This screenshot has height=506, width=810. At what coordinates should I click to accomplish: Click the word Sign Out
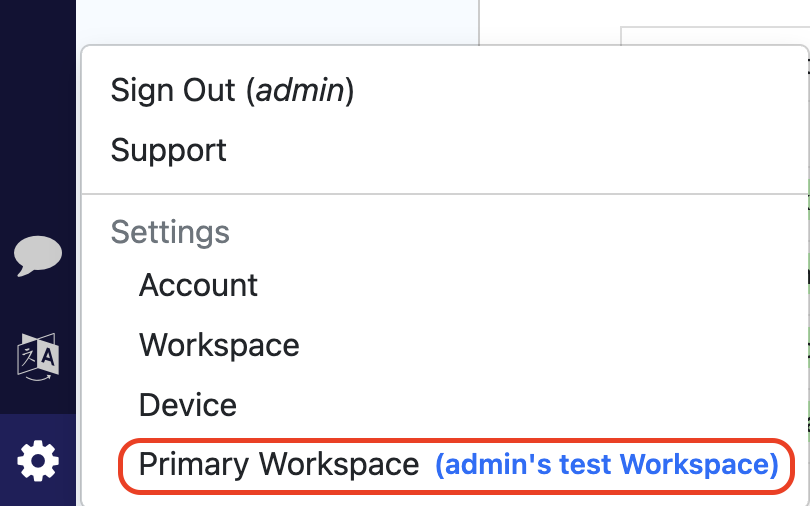172,90
